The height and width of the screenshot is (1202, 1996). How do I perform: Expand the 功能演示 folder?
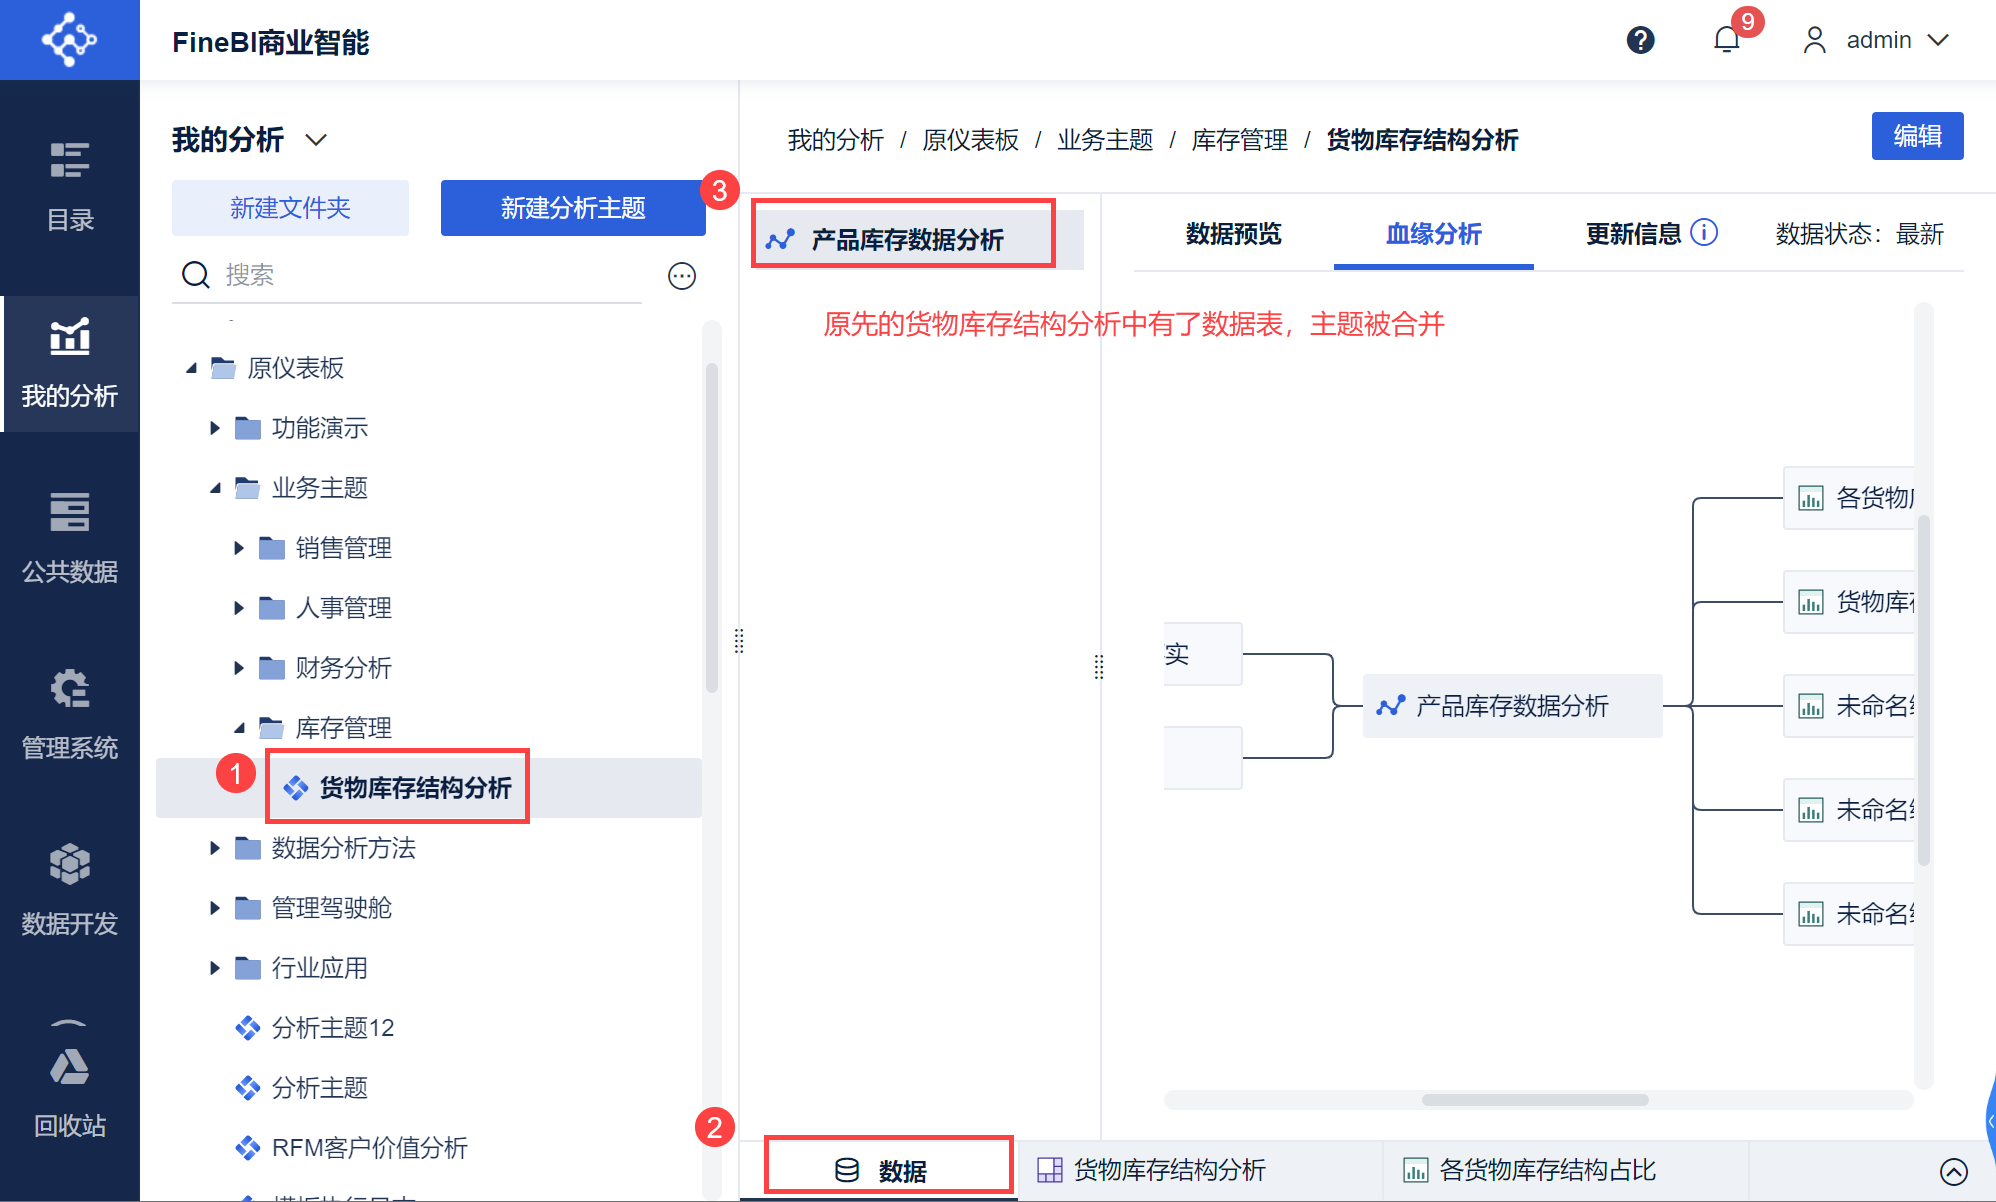point(214,428)
